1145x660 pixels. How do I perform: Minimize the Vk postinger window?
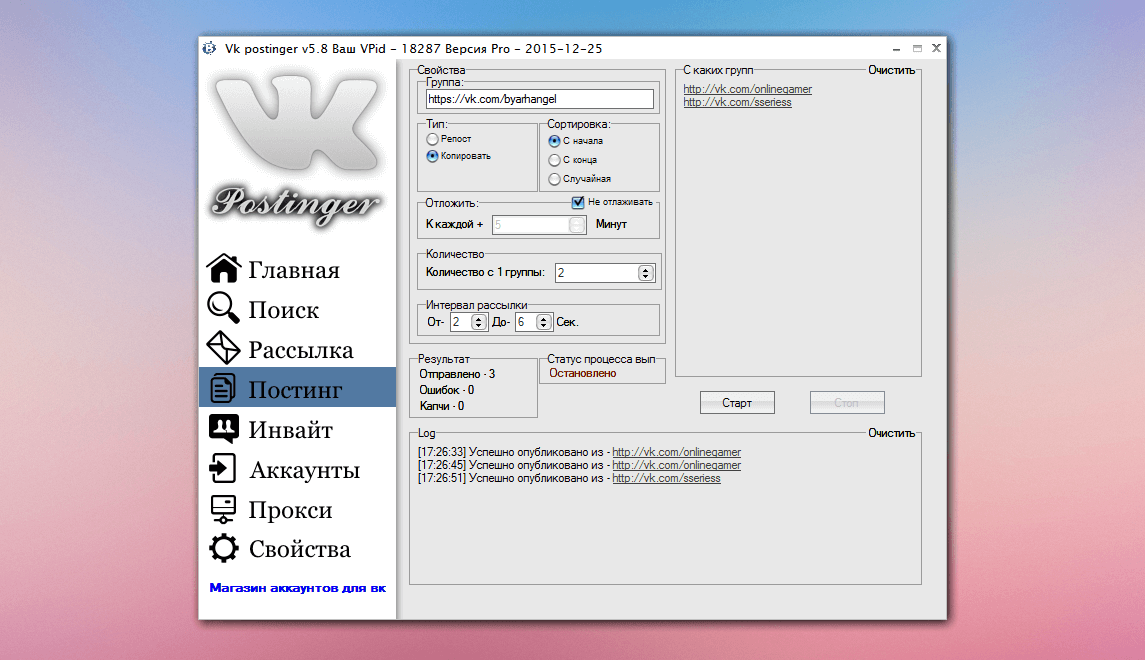pos(897,49)
